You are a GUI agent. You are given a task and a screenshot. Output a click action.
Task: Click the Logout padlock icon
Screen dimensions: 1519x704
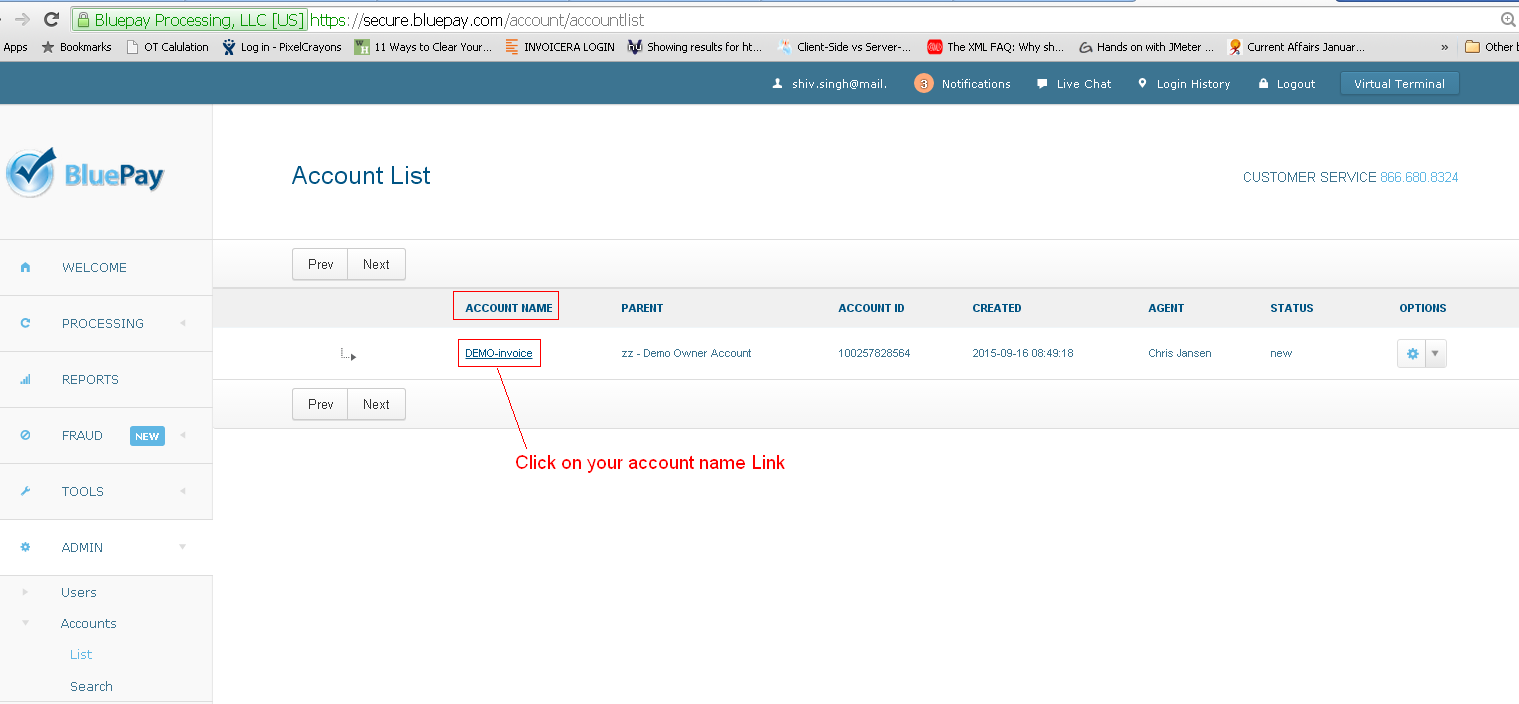click(x=1263, y=84)
